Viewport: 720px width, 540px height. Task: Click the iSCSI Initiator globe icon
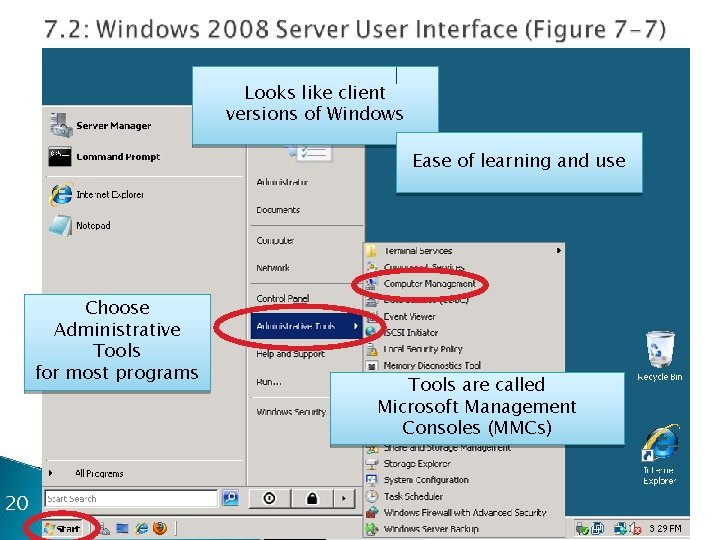tap(371, 332)
